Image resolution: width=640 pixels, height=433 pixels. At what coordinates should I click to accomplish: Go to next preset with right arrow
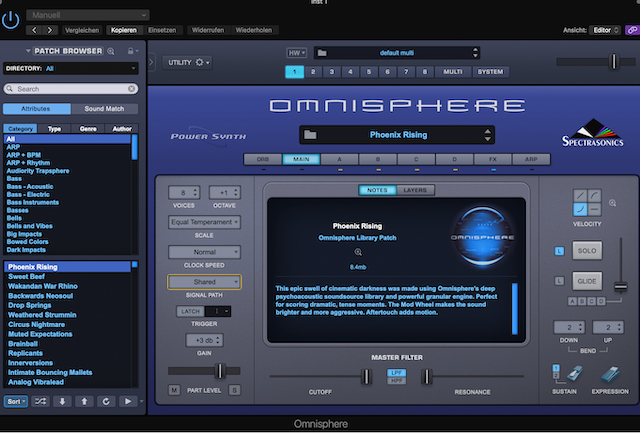pos(50,30)
